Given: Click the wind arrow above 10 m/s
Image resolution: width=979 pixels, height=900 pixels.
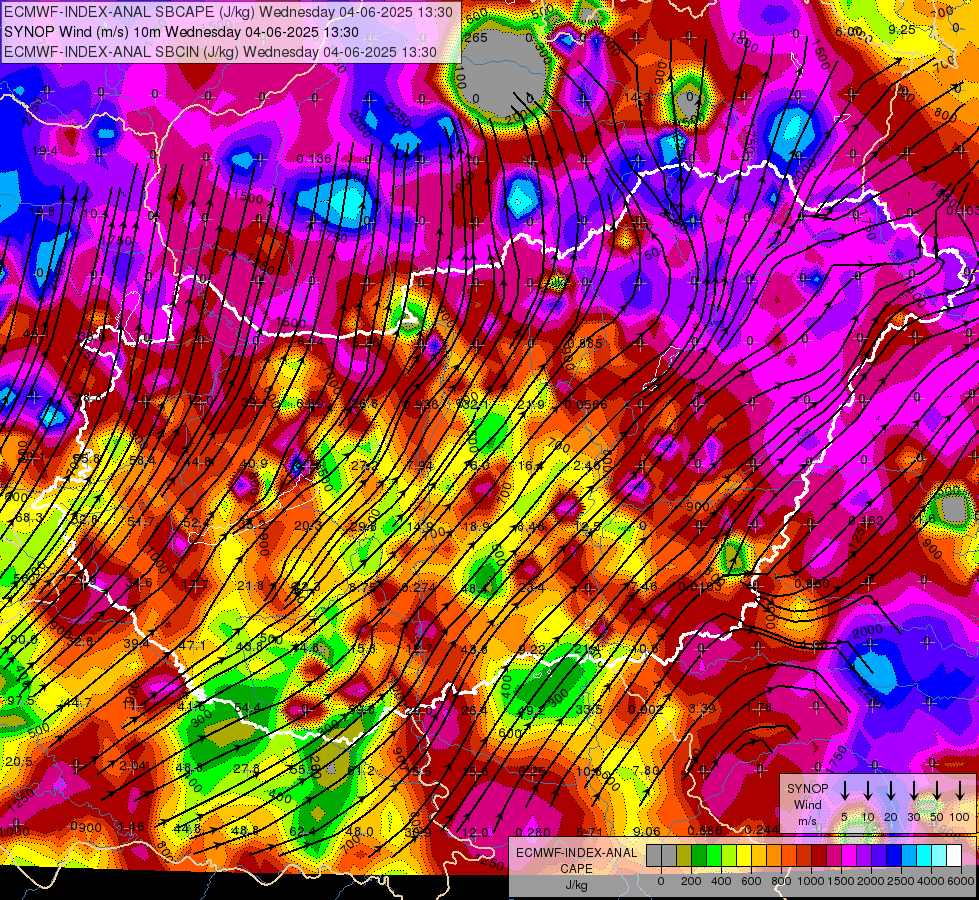Looking at the screenshot, I should click(x=868, y=790).
